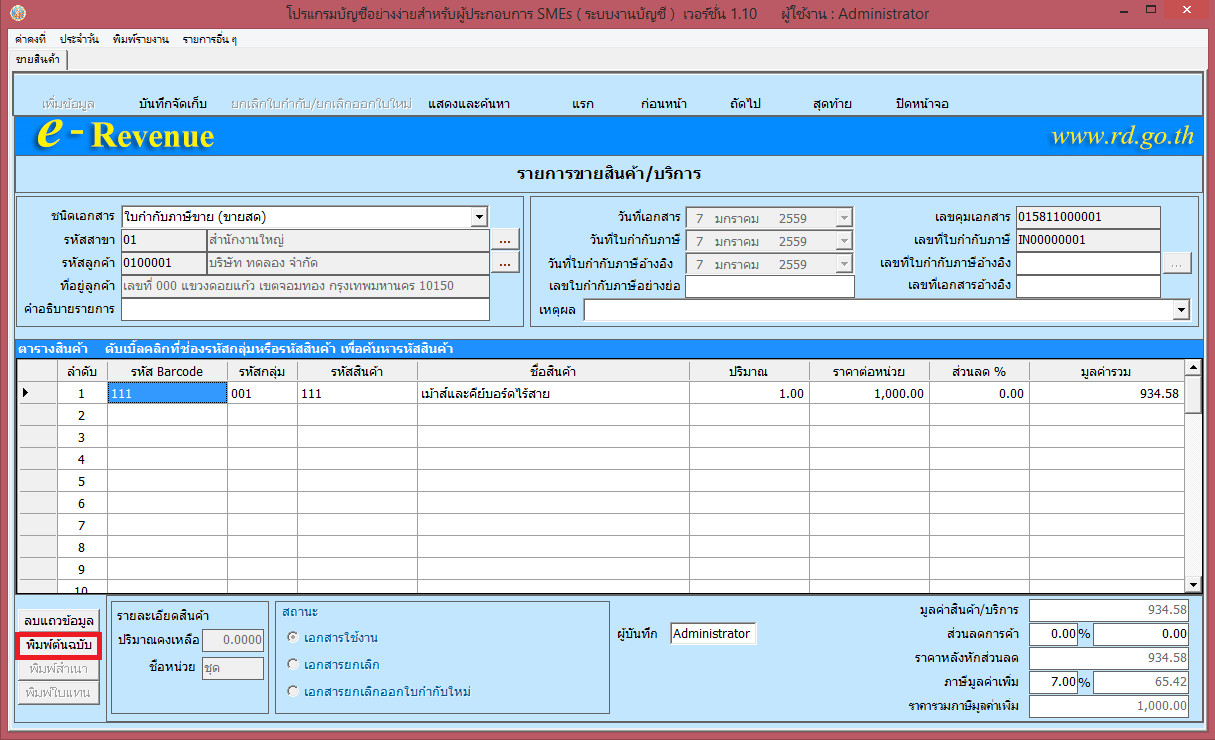Click มูลค่ารวม cell showing 934.58

(1107, 393)
